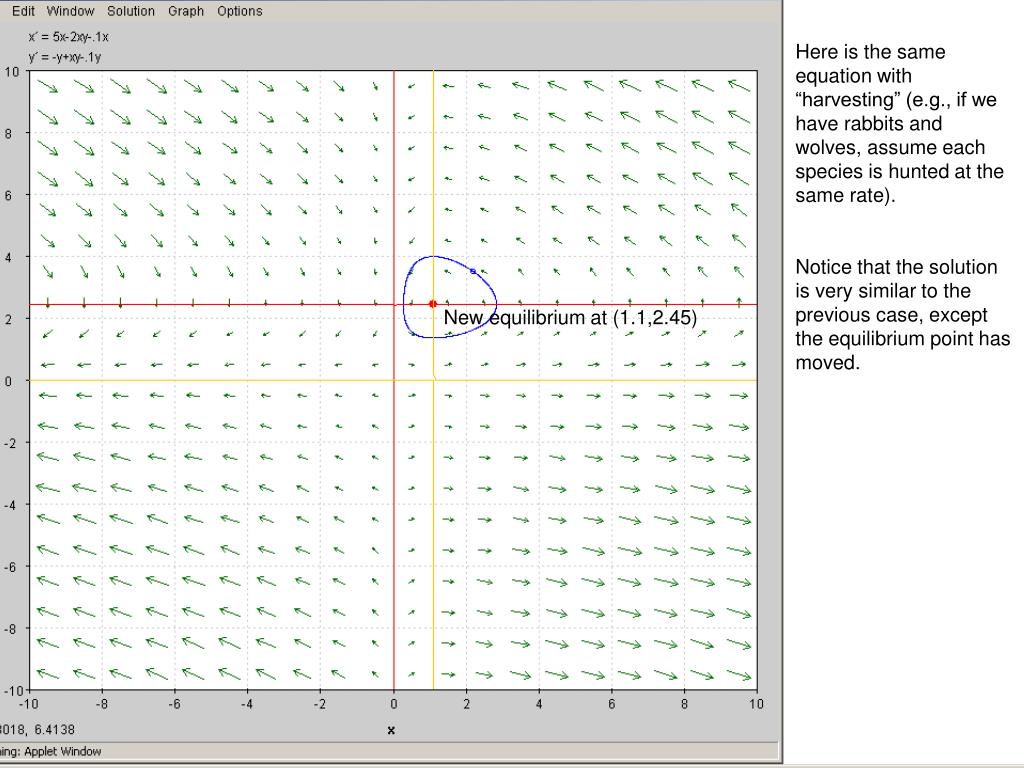Open the Edit menu
The image size is (1024, 768).
pyautogui.click(x=24, y=11)
